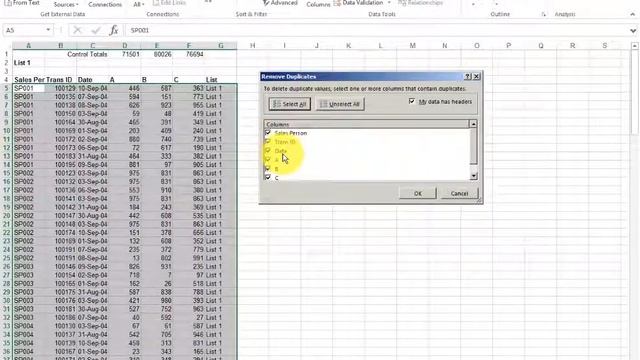Viewport: 640px width, 360px height.
Task: Open the Name Box dropdown
Action: pos(48,30)
